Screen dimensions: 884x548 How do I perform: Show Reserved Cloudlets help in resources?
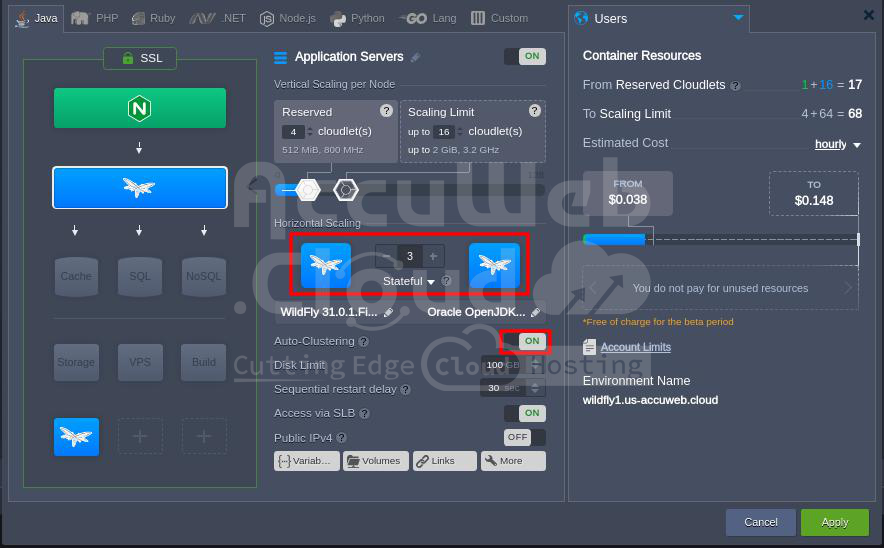point(735,86)
